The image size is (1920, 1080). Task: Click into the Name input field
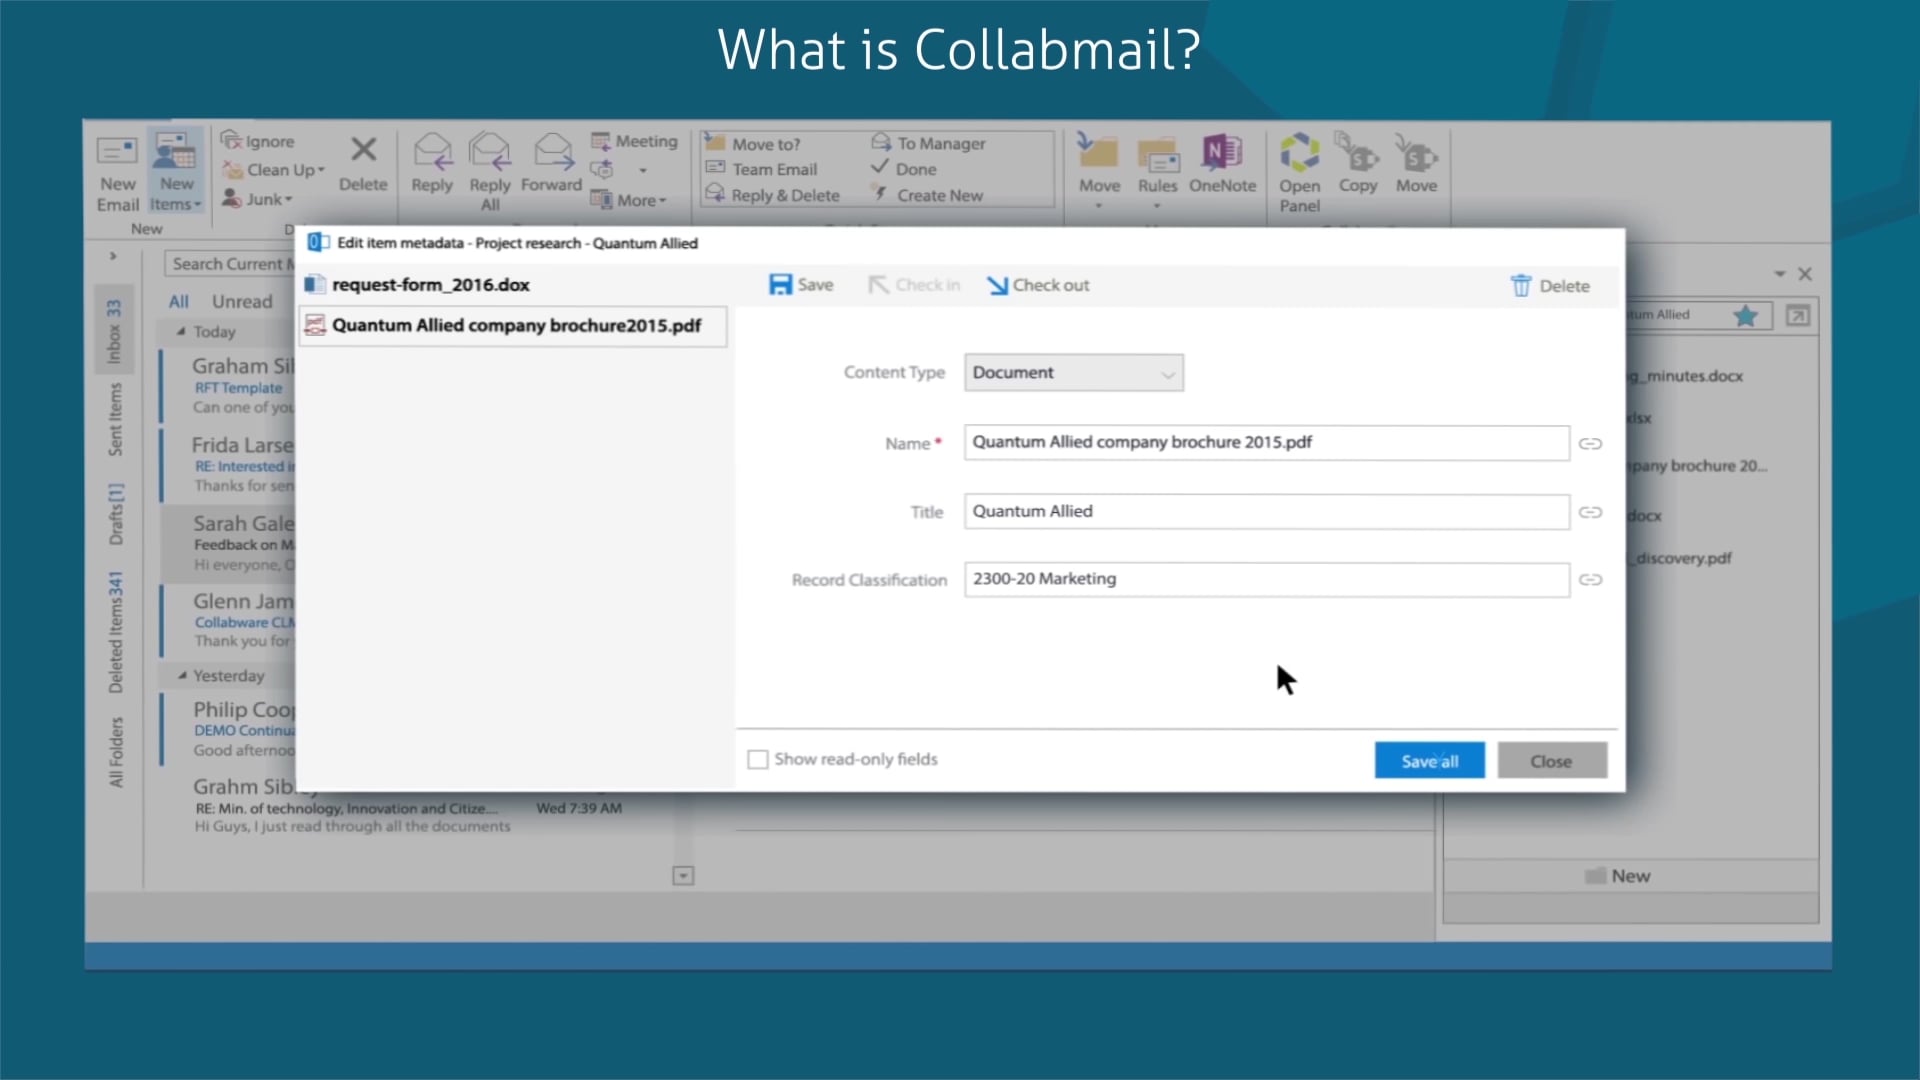click(1266, 443)
